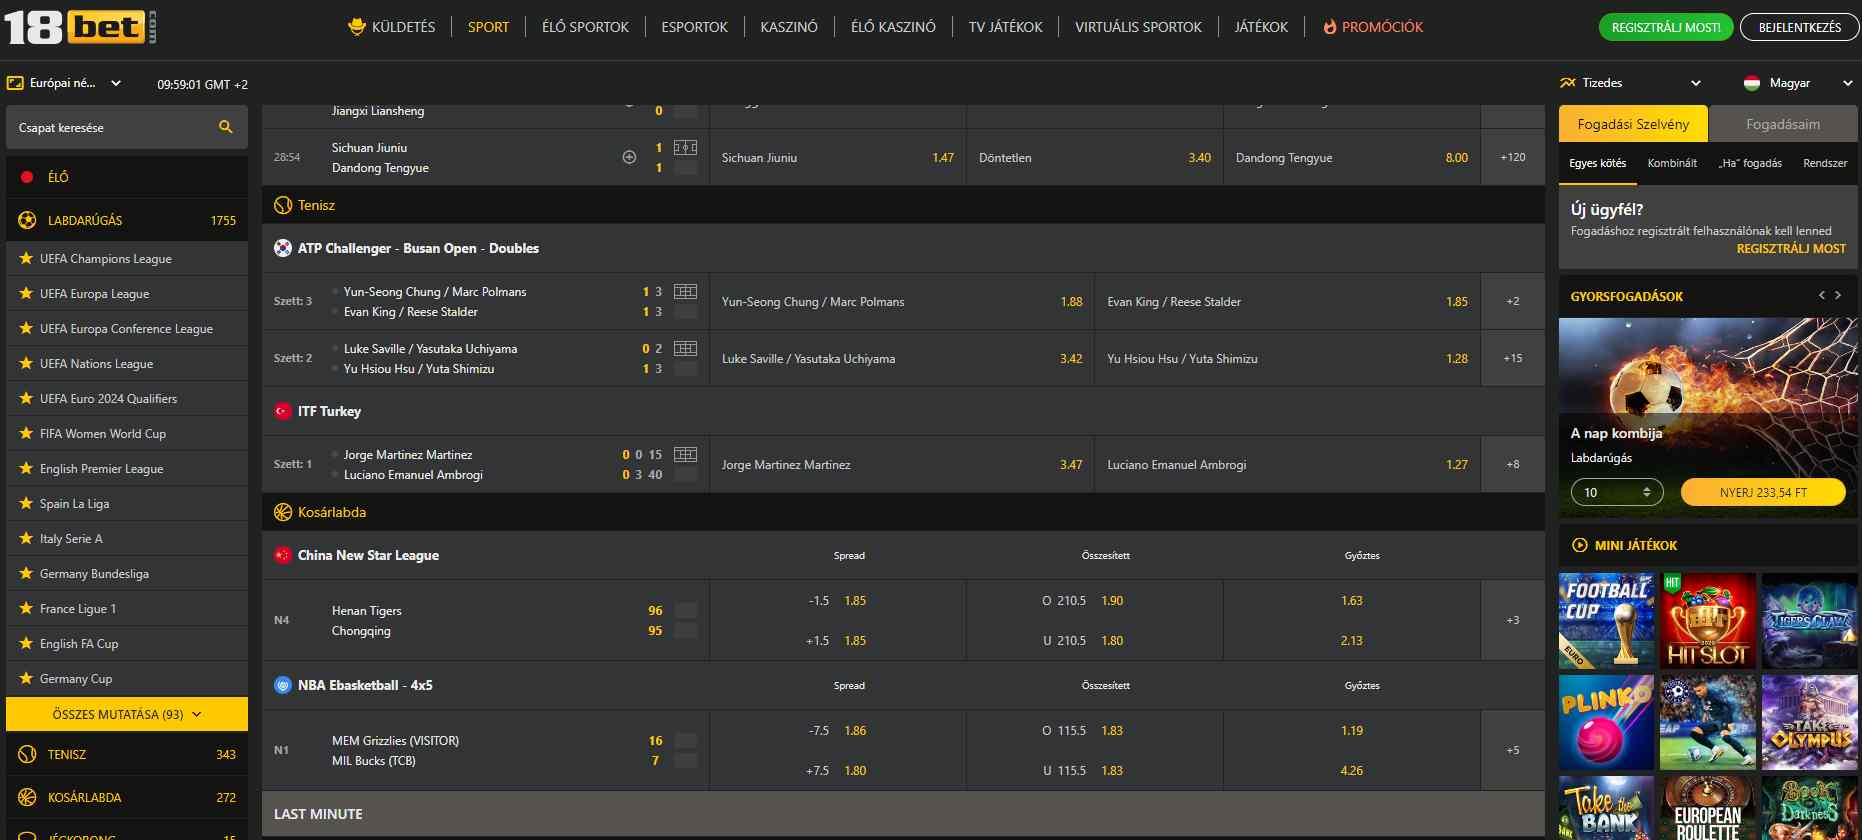The width and height of the screenshot is (1862, 840).
Task: Expand +5 markets for MEM Grizzlies match
Action: coord(1513,750)
